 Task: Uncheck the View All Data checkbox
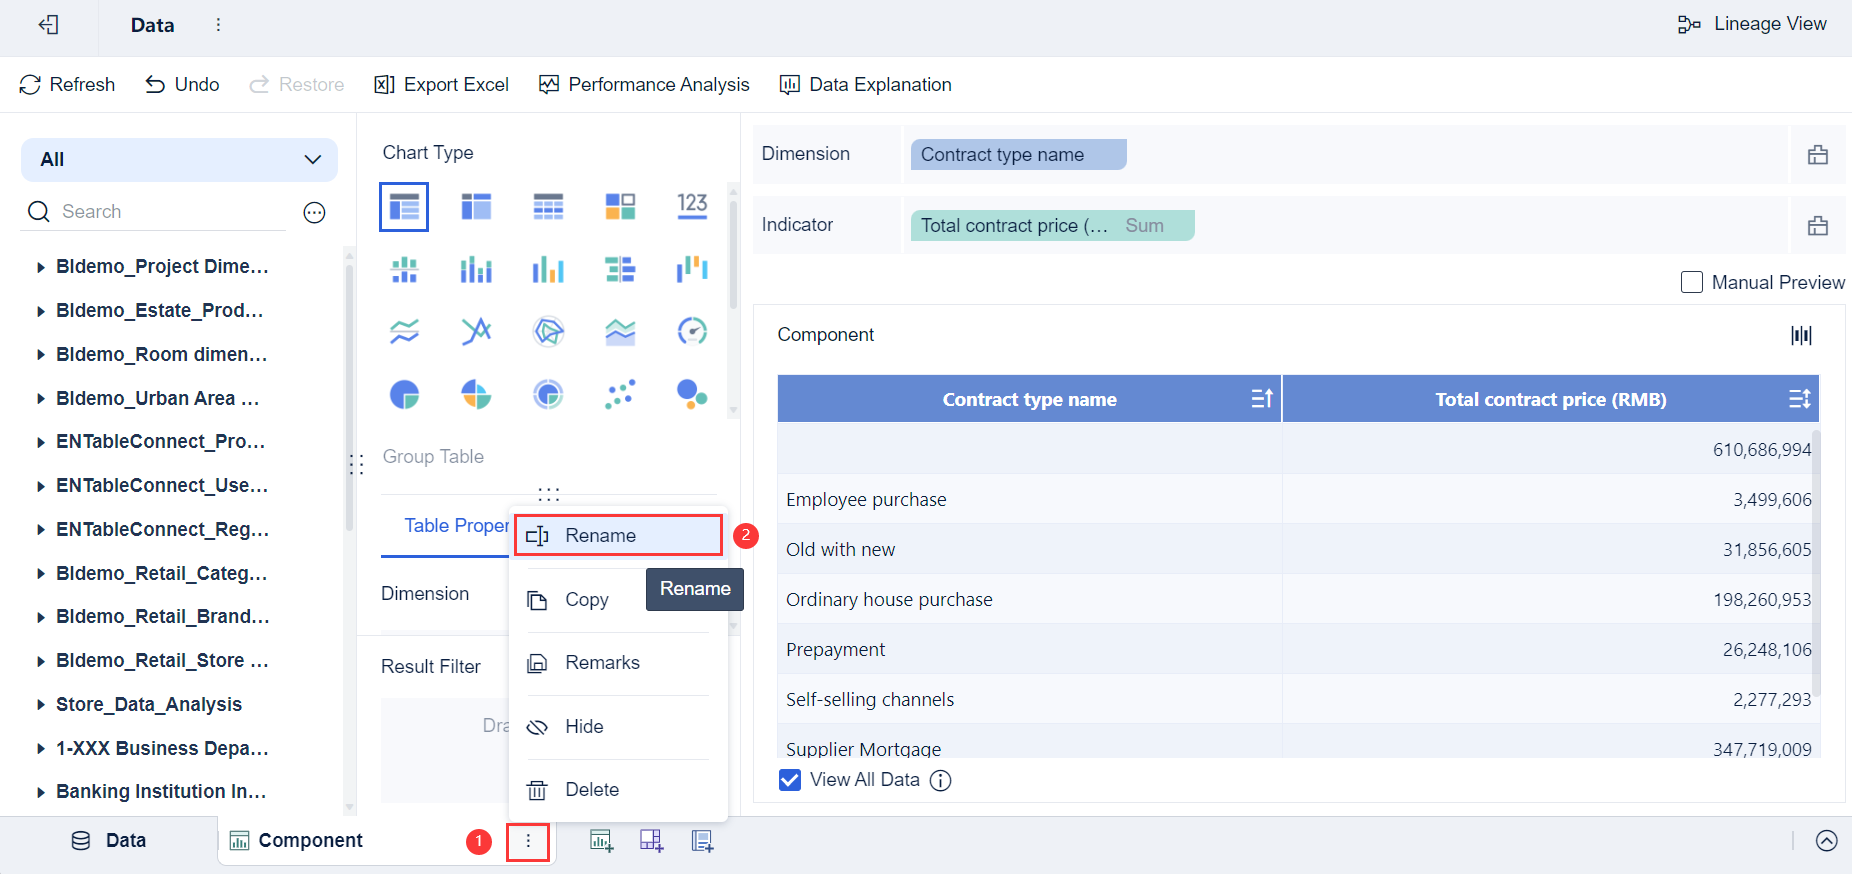tap(790, 780)
